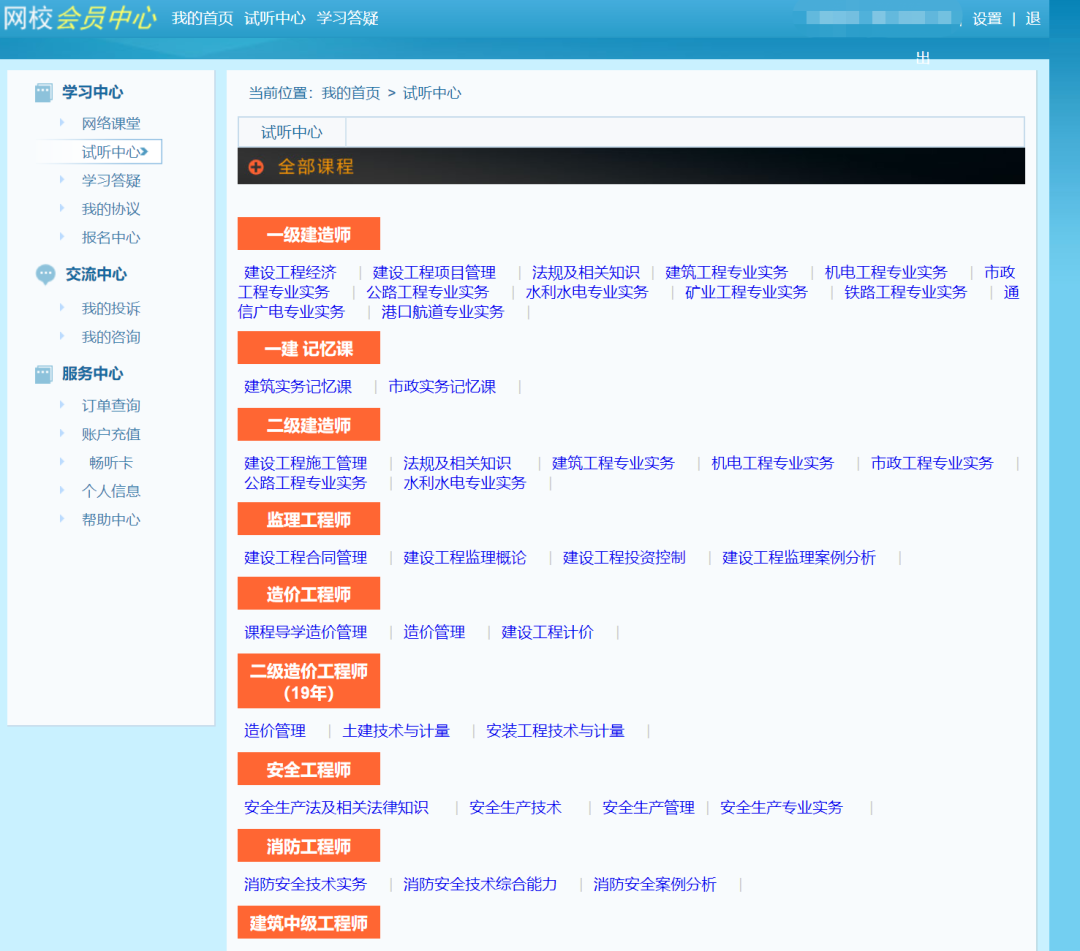Screen dimensions: 1080x951
Task: Click the arrow icon beside 网络课堂
Action: pos(62,123)
